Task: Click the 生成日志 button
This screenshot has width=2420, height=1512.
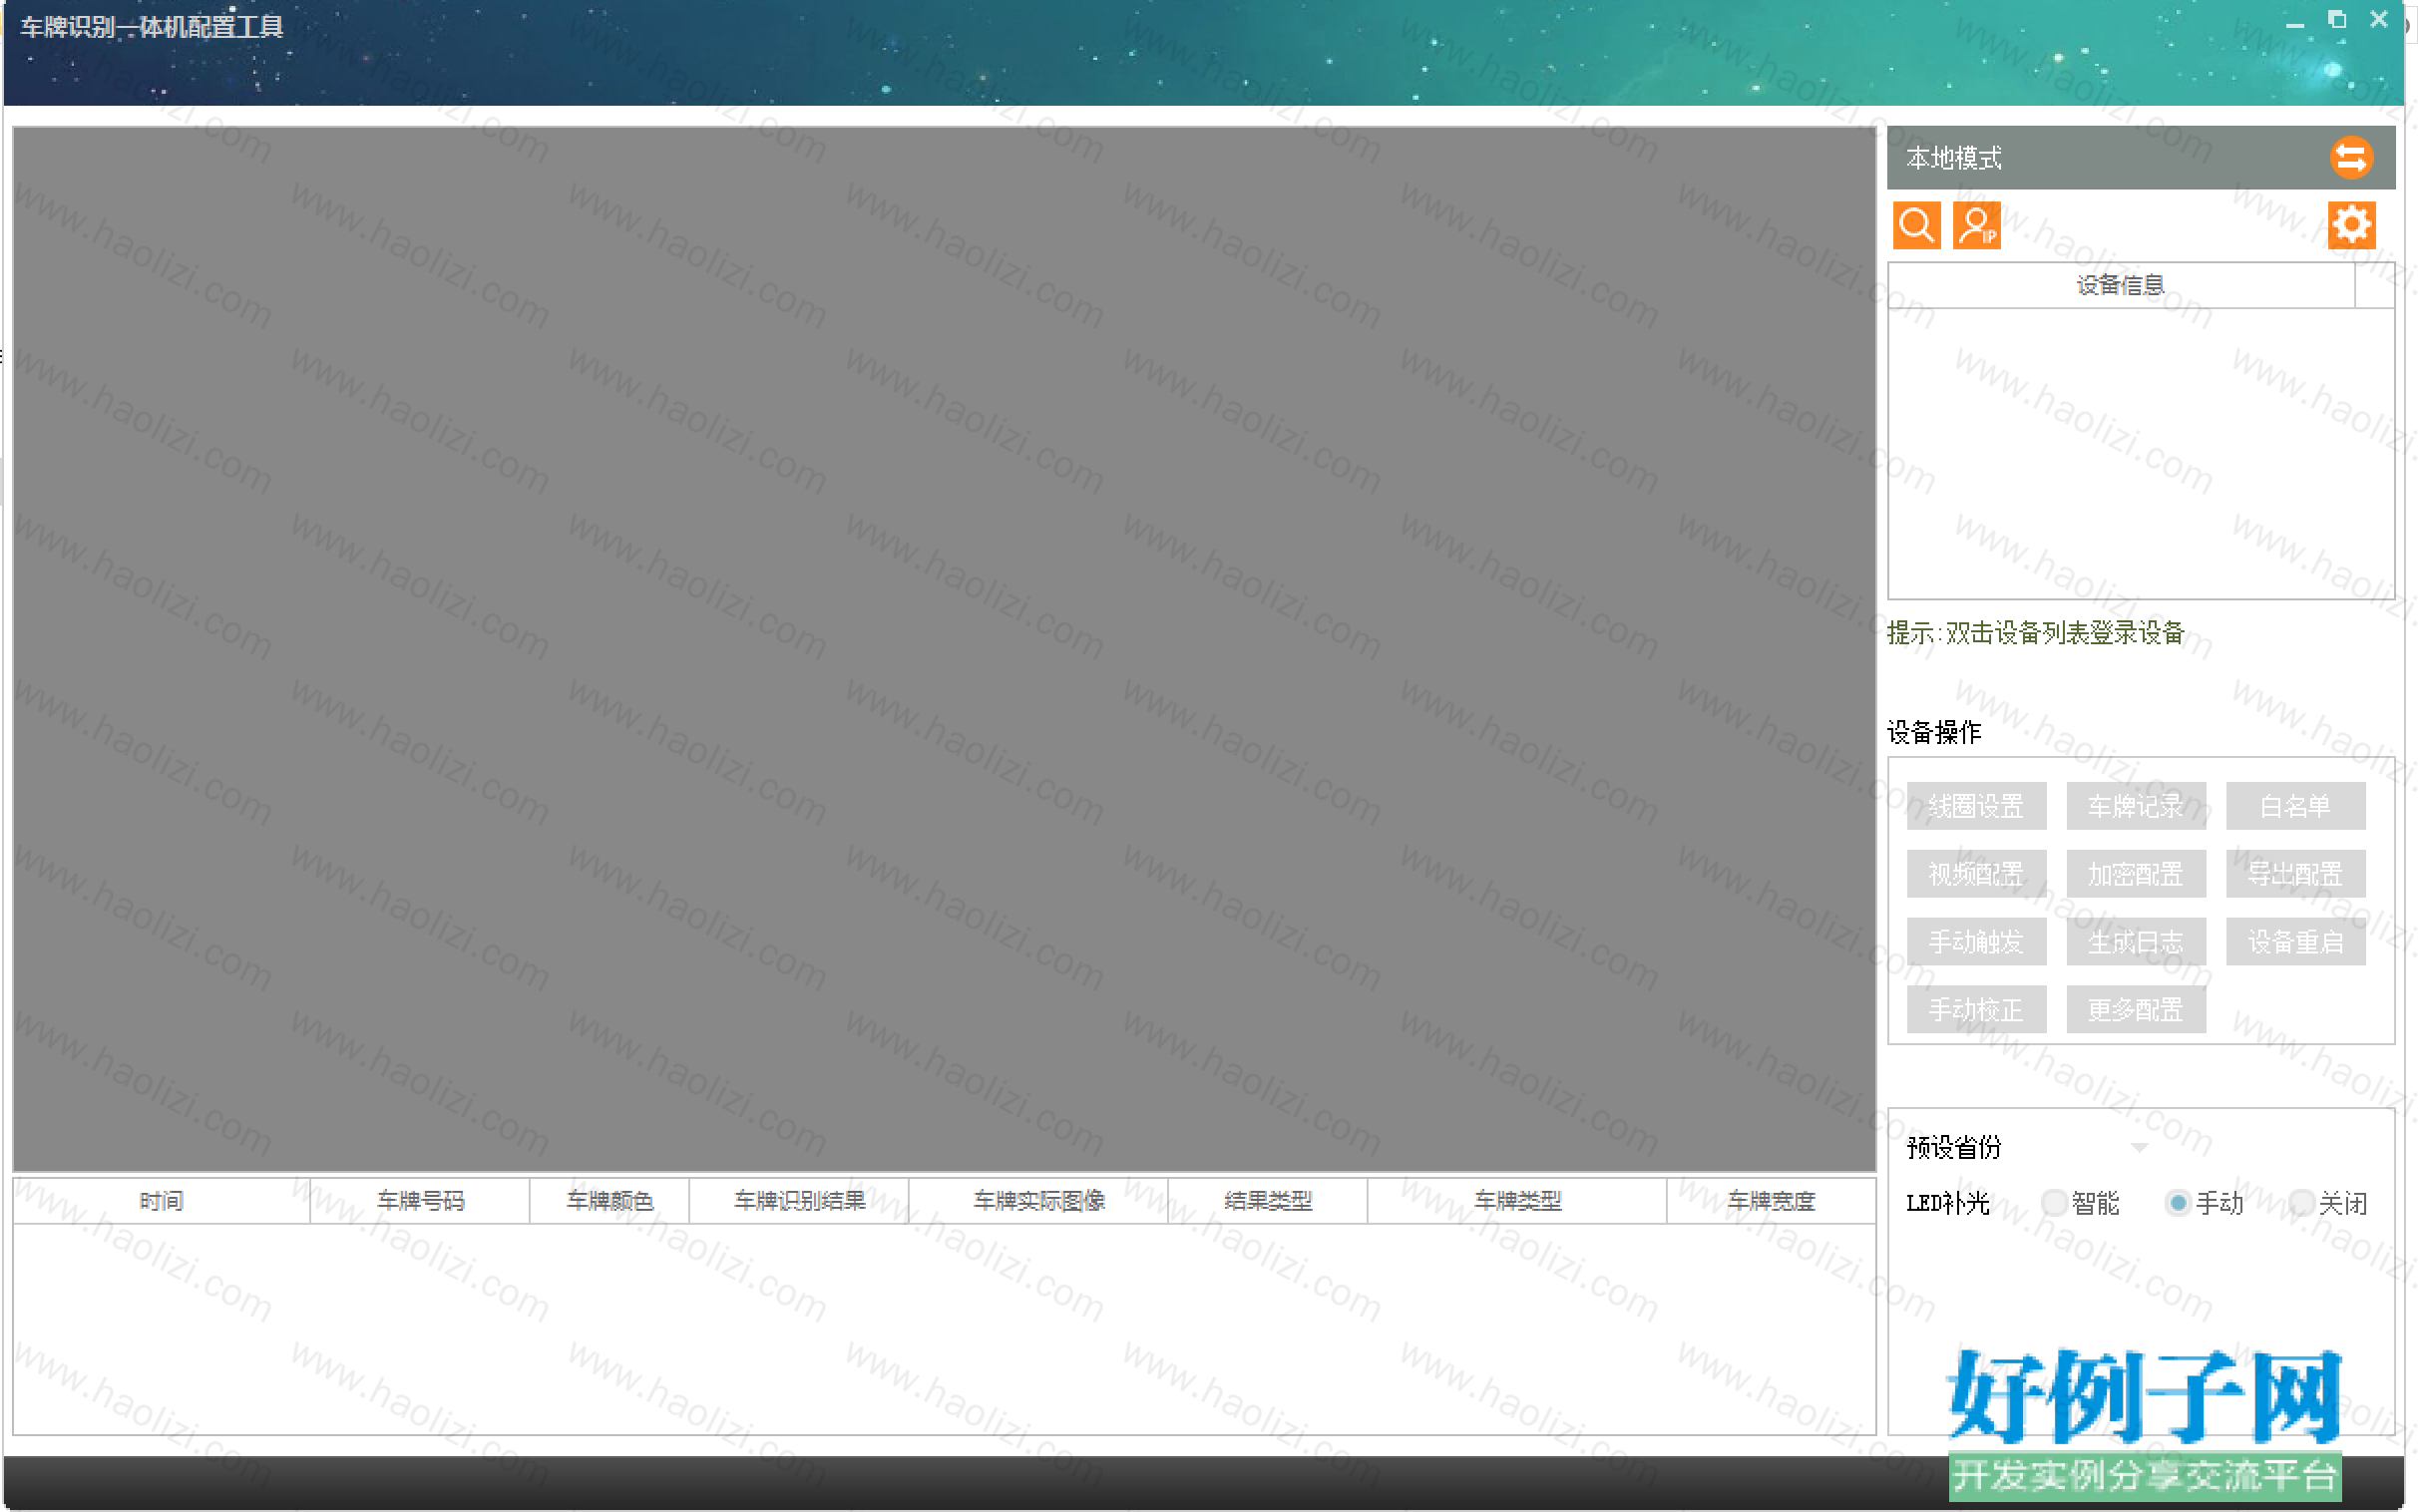Action: point(2135,942)
